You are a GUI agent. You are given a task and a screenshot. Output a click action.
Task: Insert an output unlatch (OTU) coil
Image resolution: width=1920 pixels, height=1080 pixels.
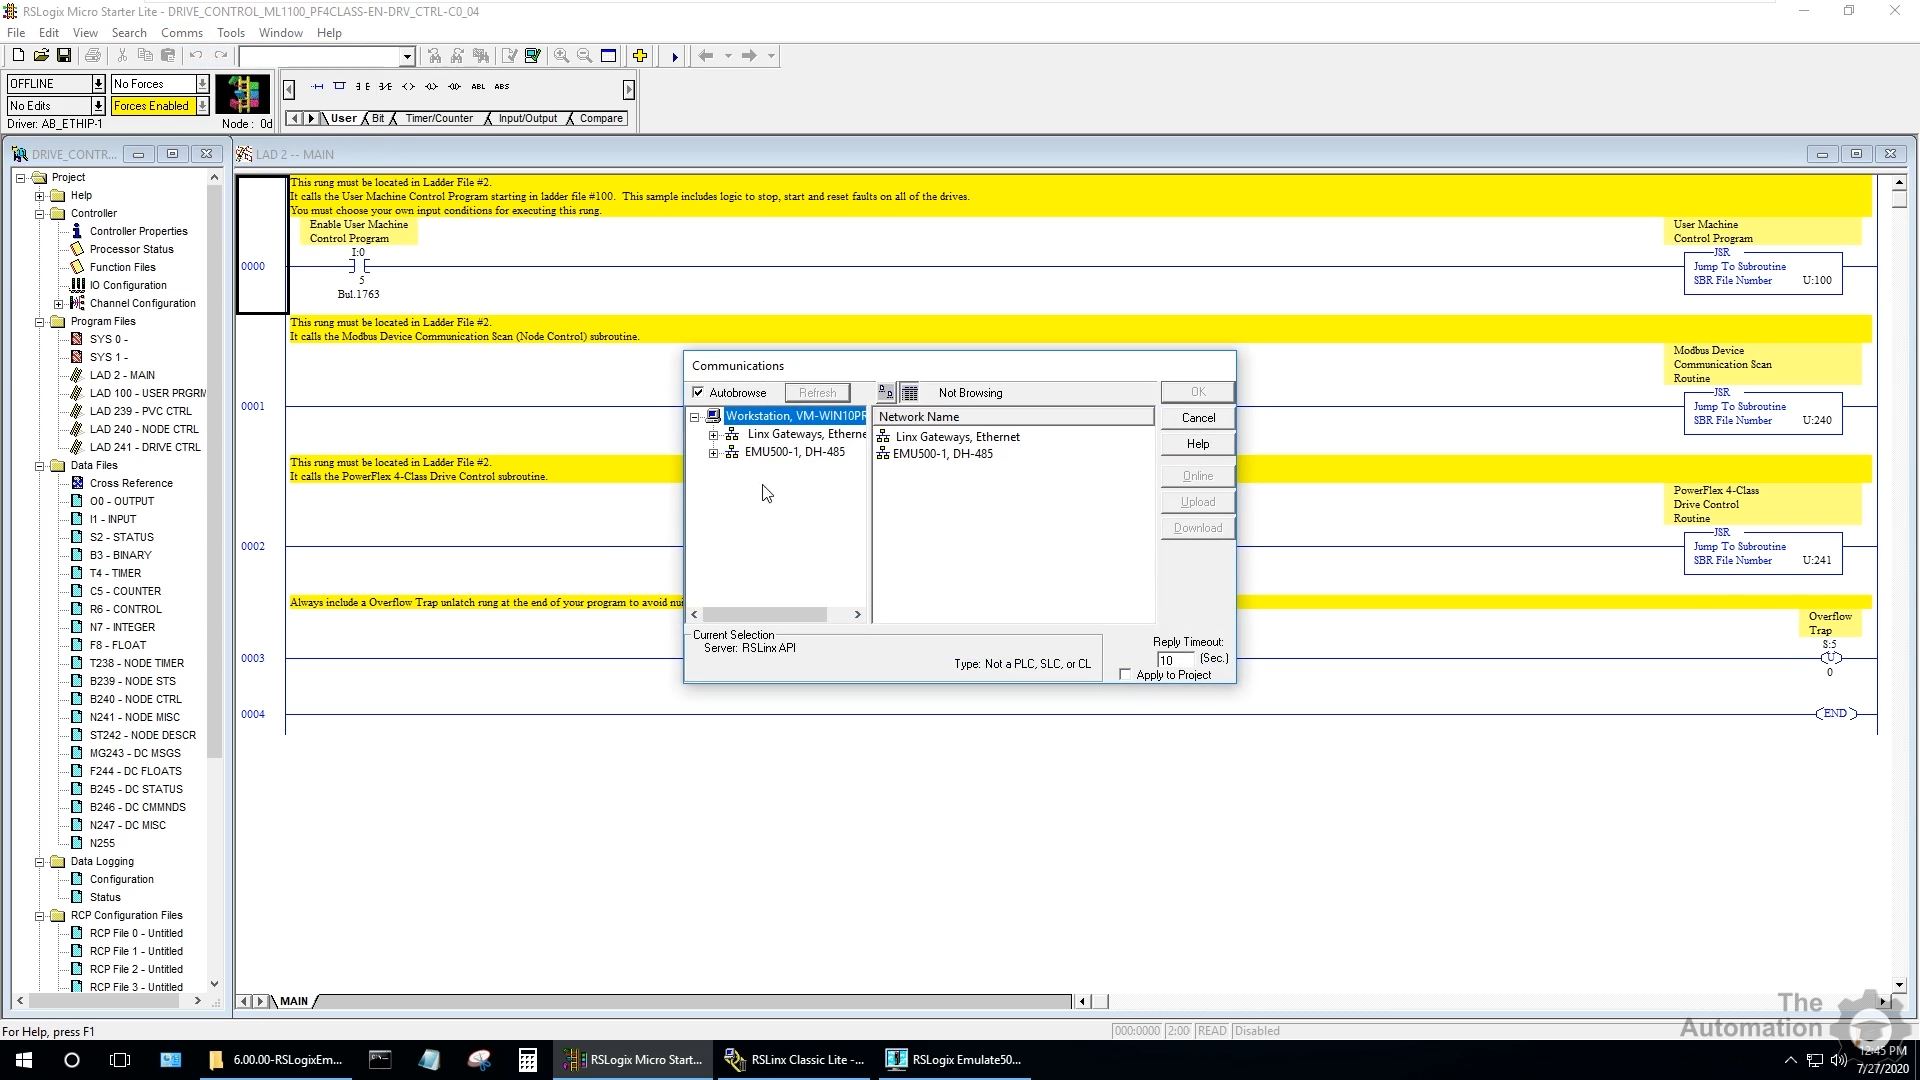click(x=454, y=87)
